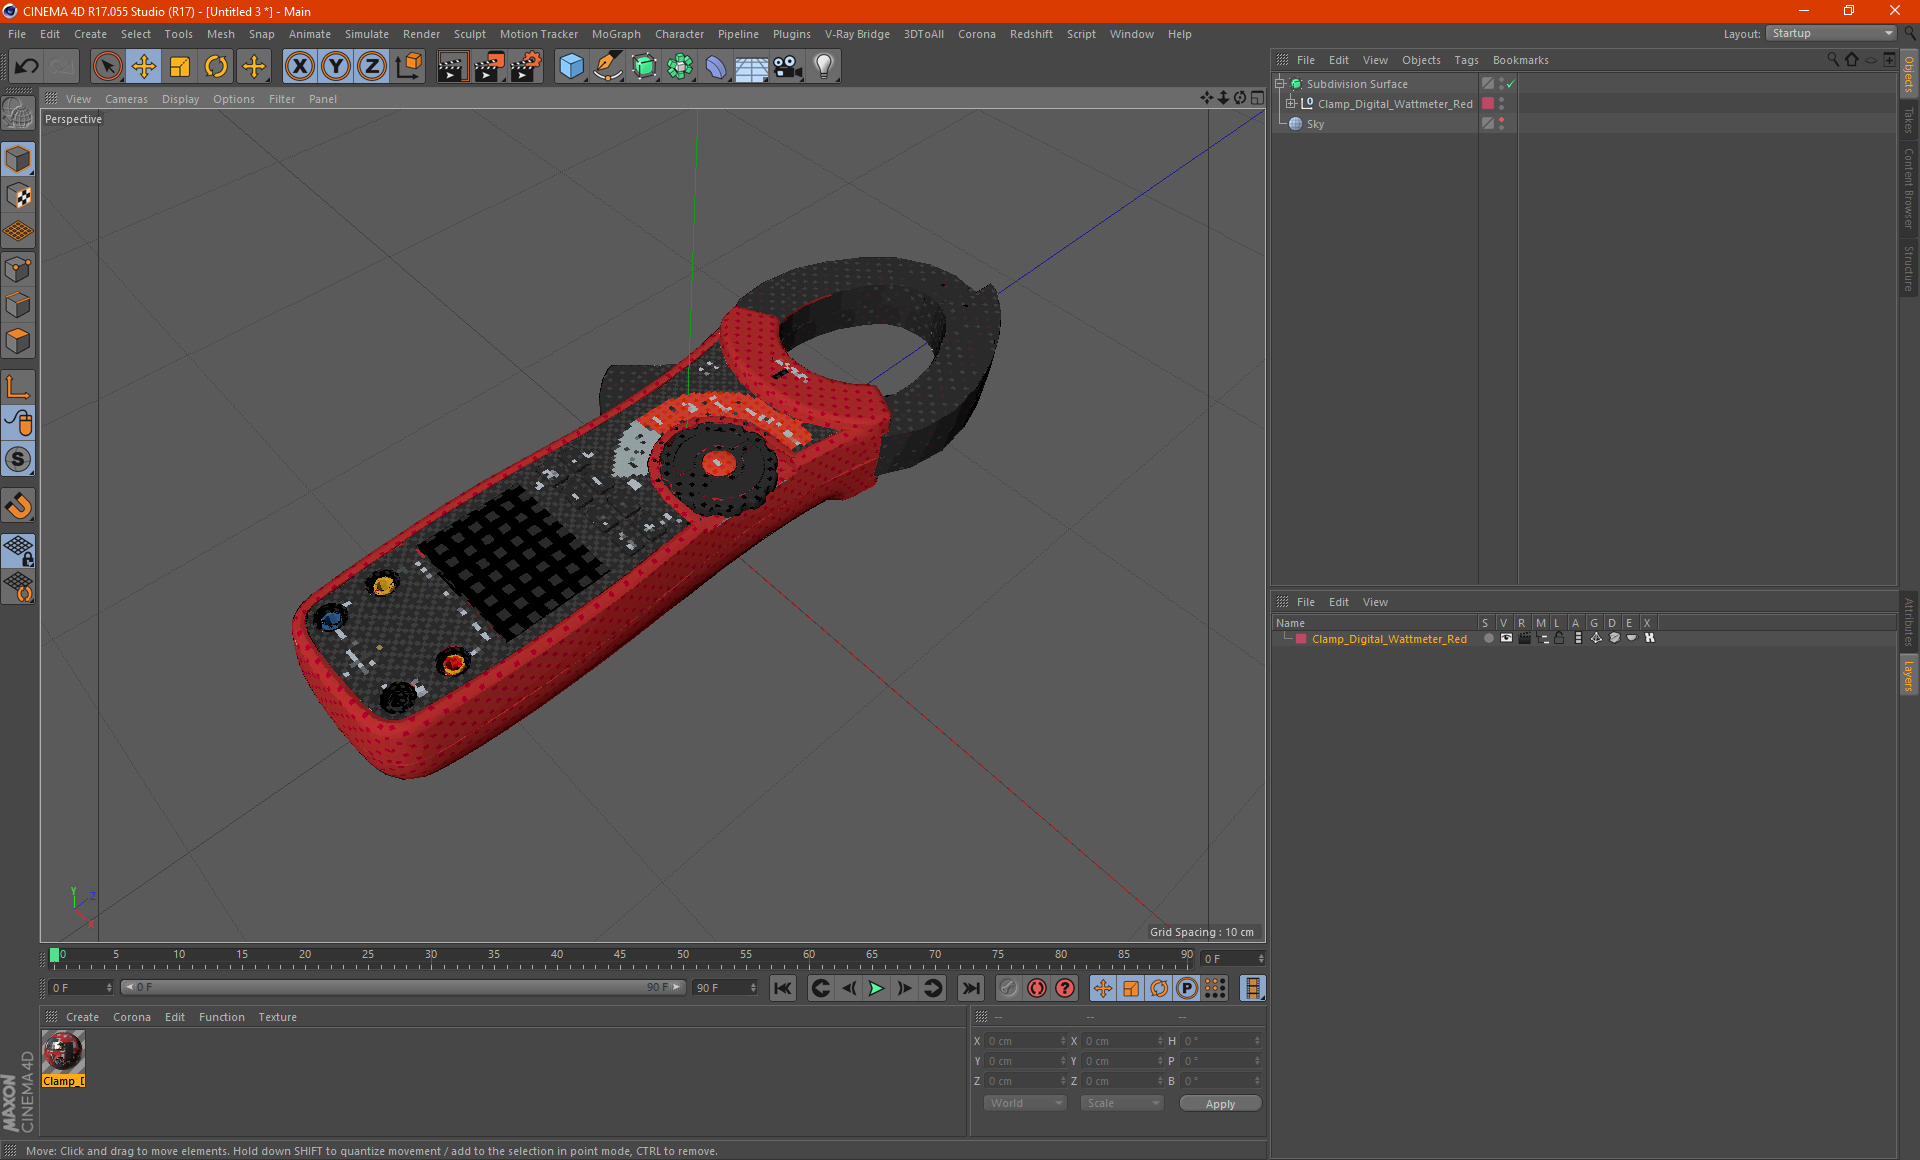The image size is (1920, 1160).
Task: Toggle the Y-axis lock
Action: click(x=336, y=67)
